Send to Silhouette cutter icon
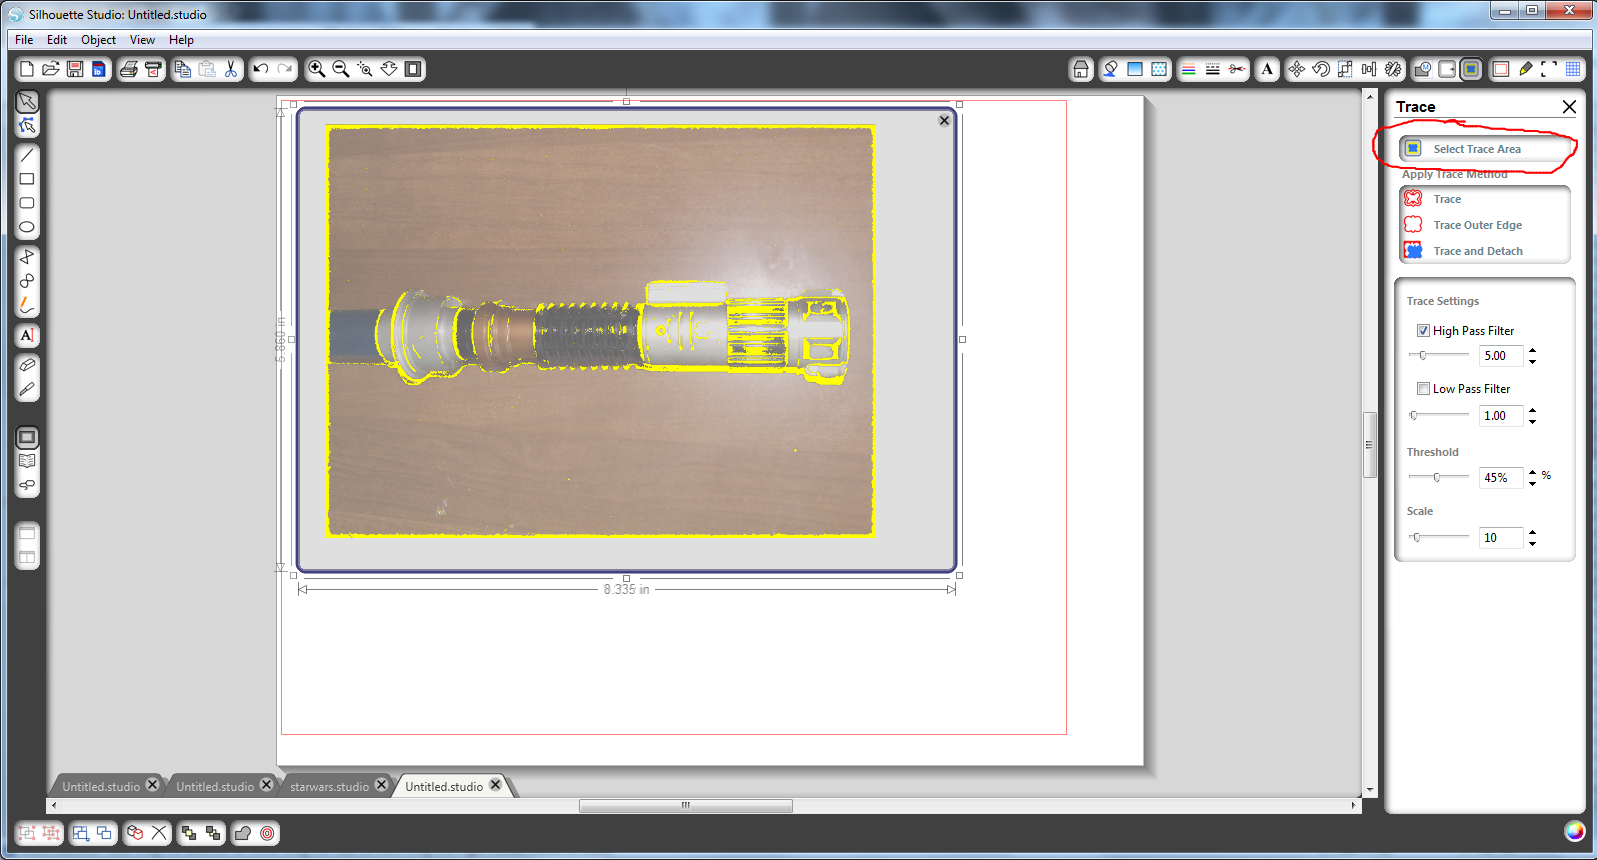The height and width of the screenshot is (860, 1597). [153, 69]
